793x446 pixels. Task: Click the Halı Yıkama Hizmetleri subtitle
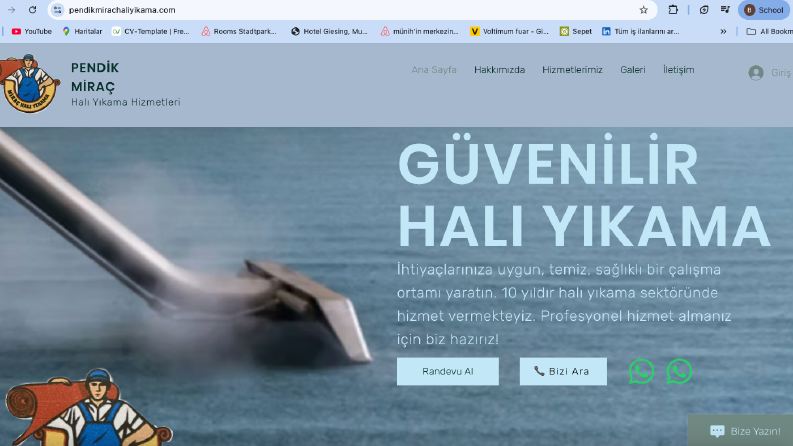(125, 102)
